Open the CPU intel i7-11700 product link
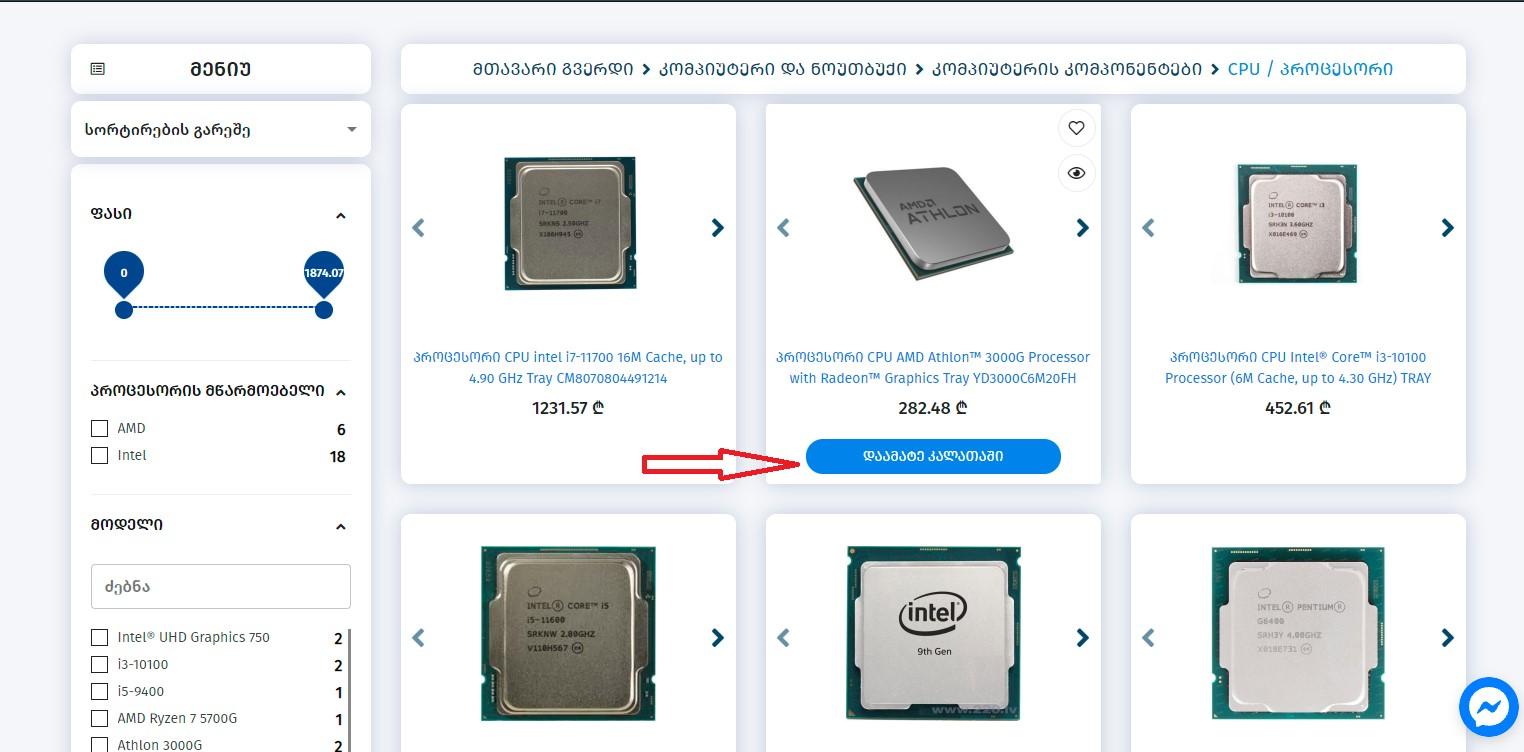This screenshot has height=752, width=1524. [568, 367]
